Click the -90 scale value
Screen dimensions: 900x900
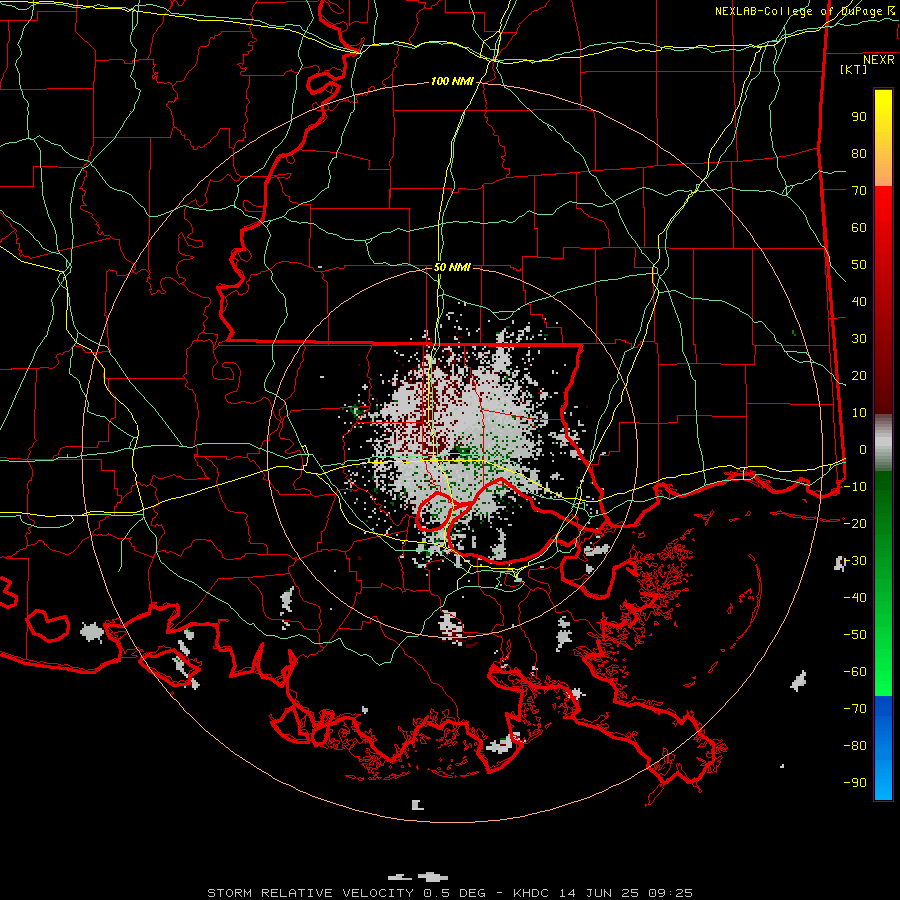(x=855, y=783)
